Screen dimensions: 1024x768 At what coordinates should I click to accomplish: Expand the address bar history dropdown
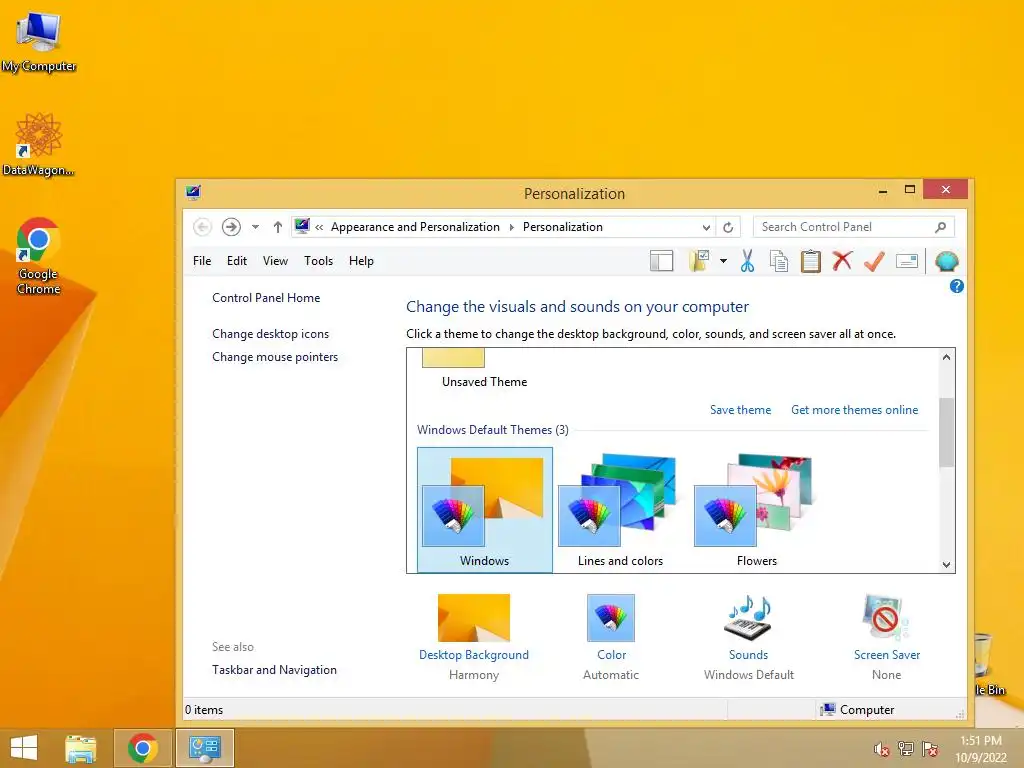click(x=706, y=227)
